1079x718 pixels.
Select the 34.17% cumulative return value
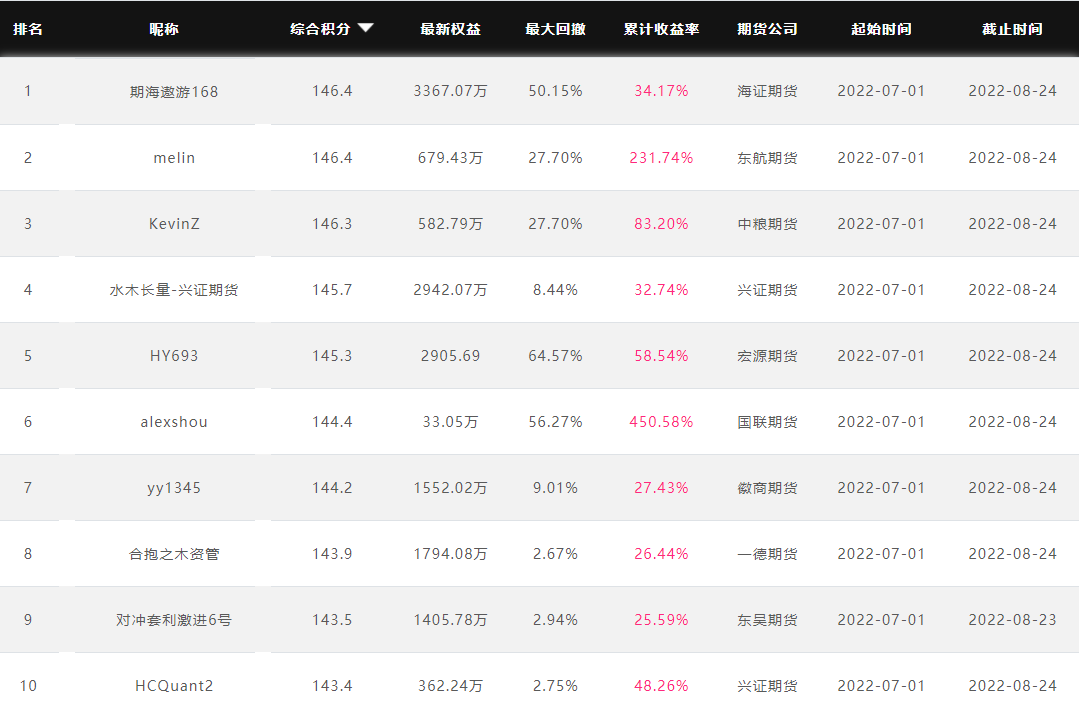(x=661, y=91)
